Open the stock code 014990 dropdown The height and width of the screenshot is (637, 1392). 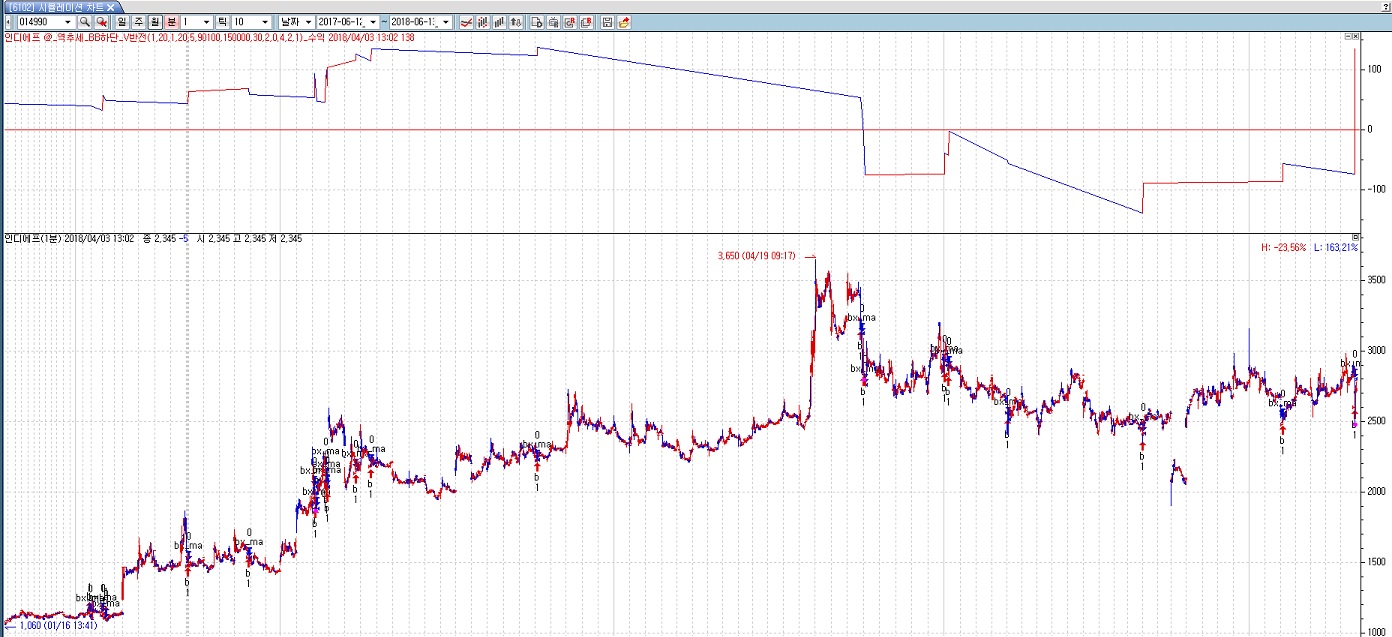[x=67, y=22]
